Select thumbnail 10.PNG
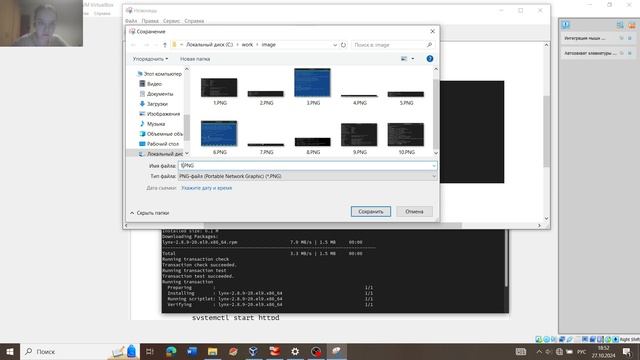The image size is (640, 360). (406, 134)
